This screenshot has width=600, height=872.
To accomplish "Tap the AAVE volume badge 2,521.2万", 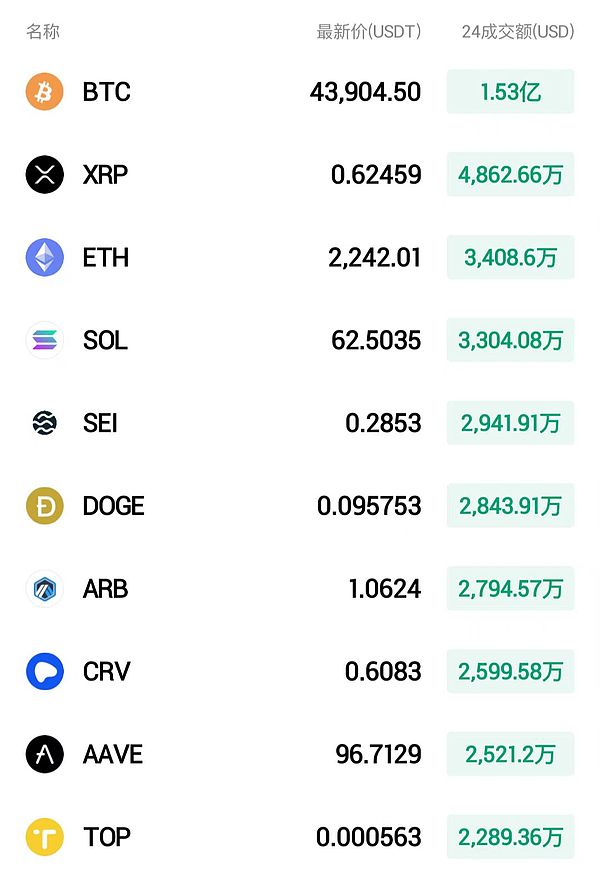I will click(510, 754).
